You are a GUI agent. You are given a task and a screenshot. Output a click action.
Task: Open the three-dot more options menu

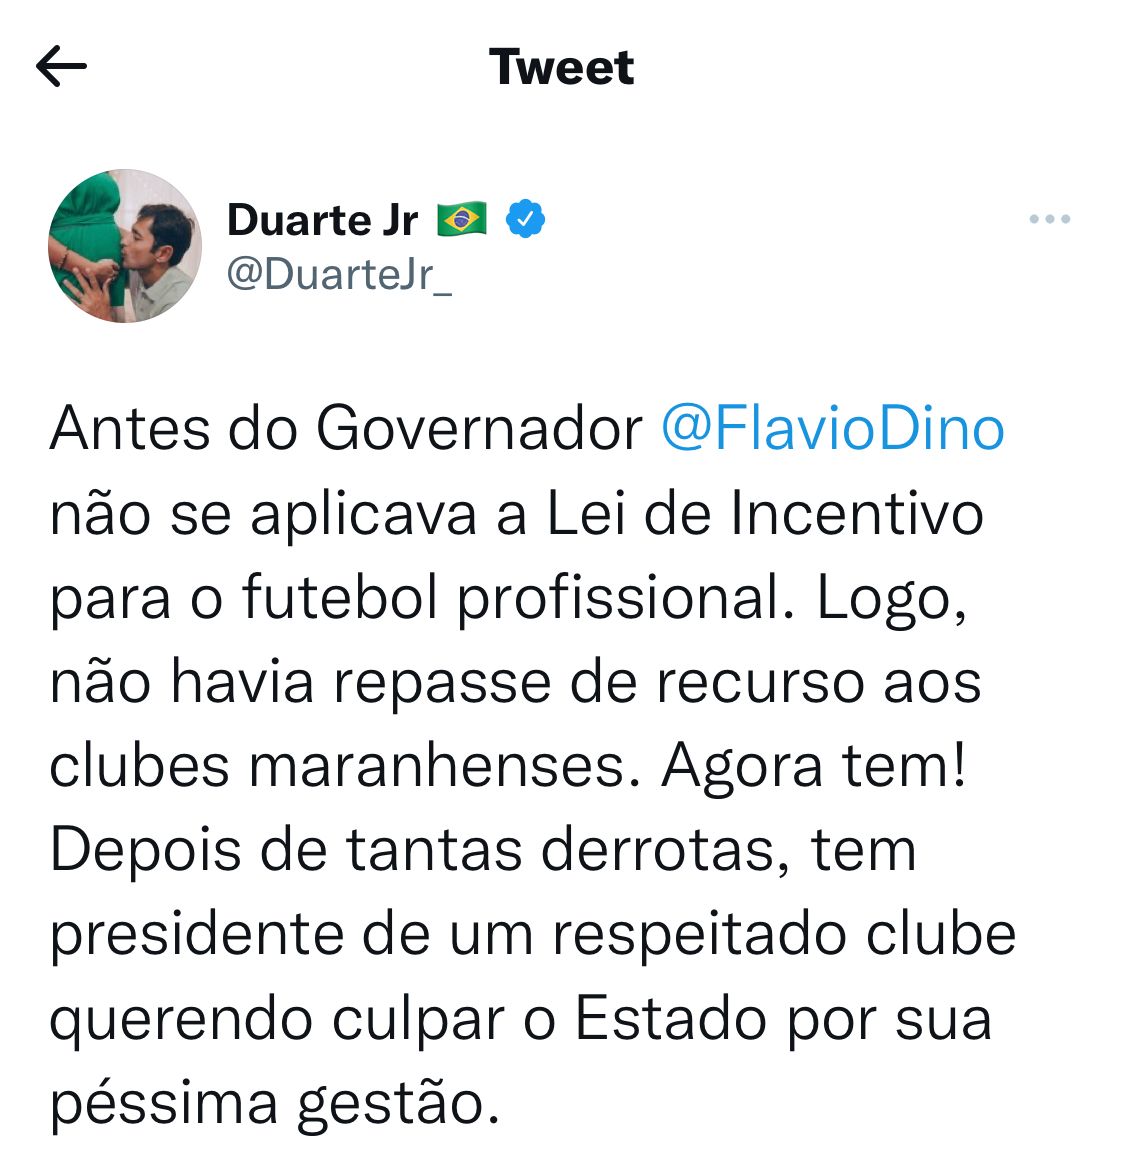point(1050,219)
